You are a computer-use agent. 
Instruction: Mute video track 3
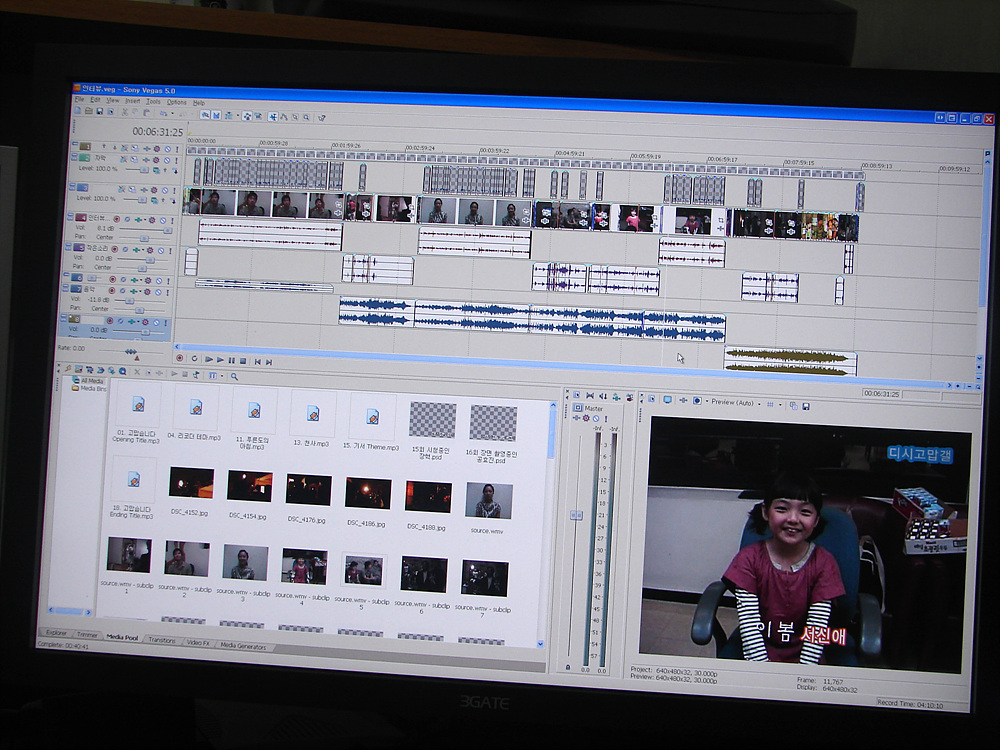tap(165, 190)
